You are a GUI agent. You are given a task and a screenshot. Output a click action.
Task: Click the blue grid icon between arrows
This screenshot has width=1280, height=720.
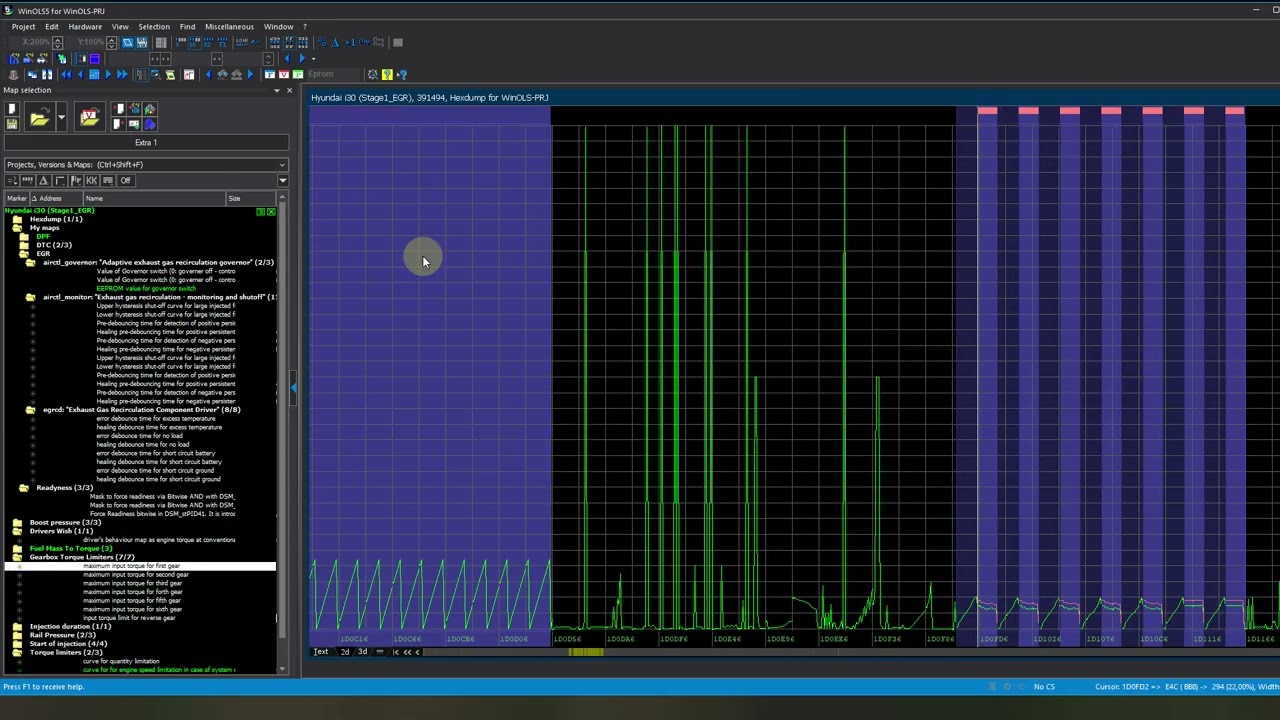[x=94, y=74]
